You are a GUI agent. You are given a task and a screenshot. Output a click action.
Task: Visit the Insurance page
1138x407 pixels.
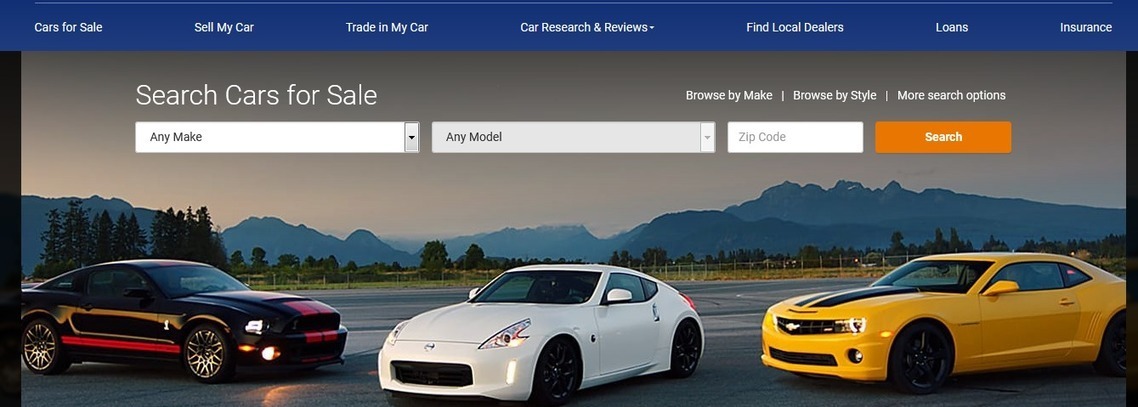point(1085,27)
